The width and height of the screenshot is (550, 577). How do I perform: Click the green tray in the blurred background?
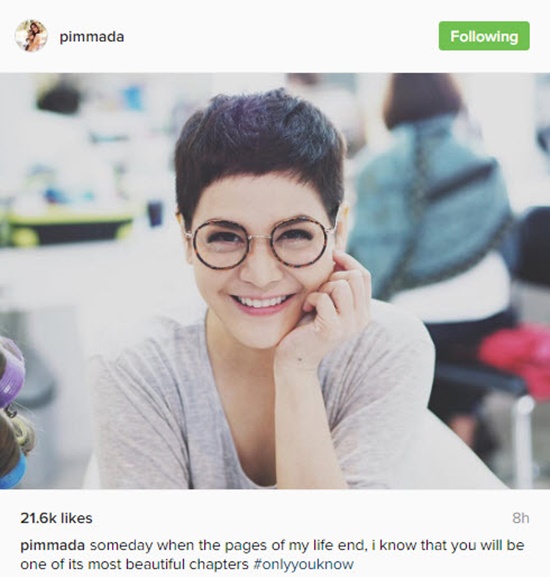pos(66,226)
